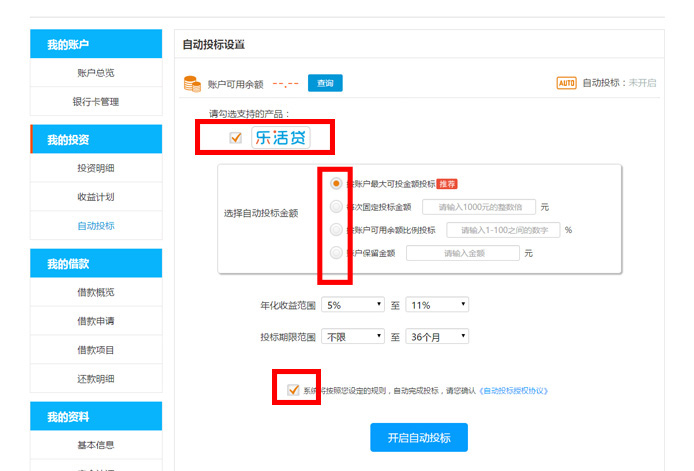Open 还款明细 menu item
694x471 pixels.
pos(96,378)
